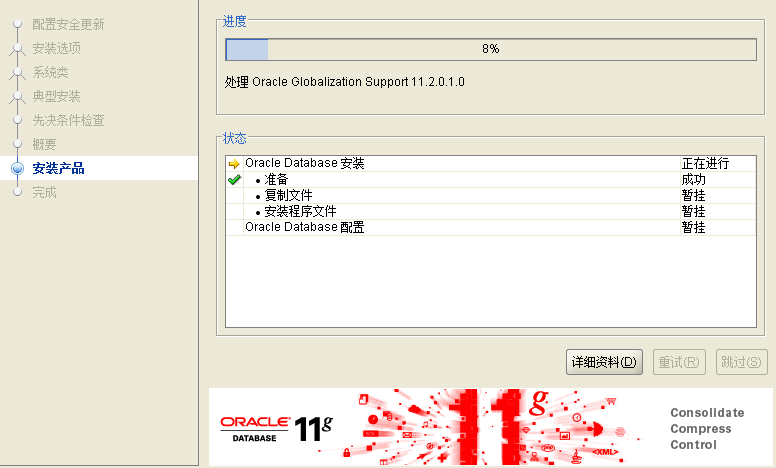The width and height of the screenshot is (776, 468).
Task: Click the blue bullet of 安装产品 step
Action: tap(18, 168)
